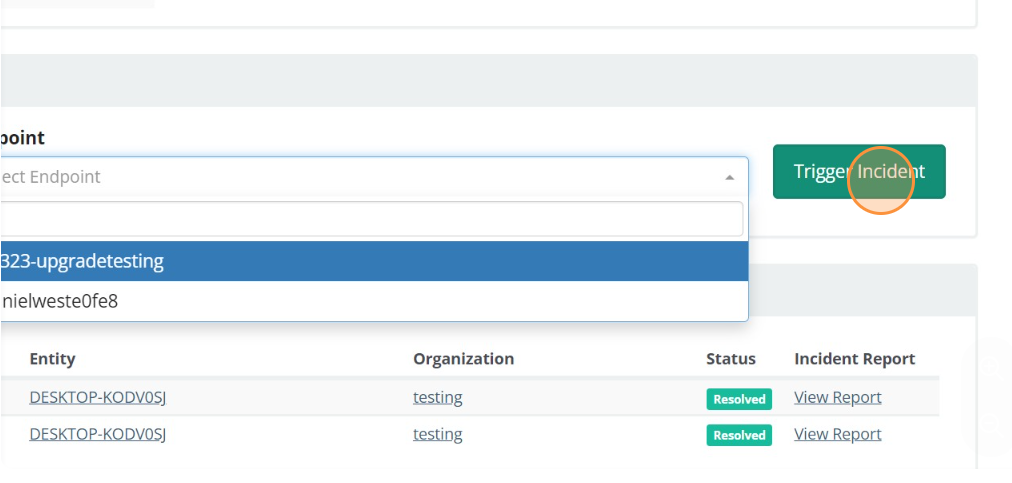Click the Trigger Incident button
Screen dimensions: 1012x483
[858, 171]
